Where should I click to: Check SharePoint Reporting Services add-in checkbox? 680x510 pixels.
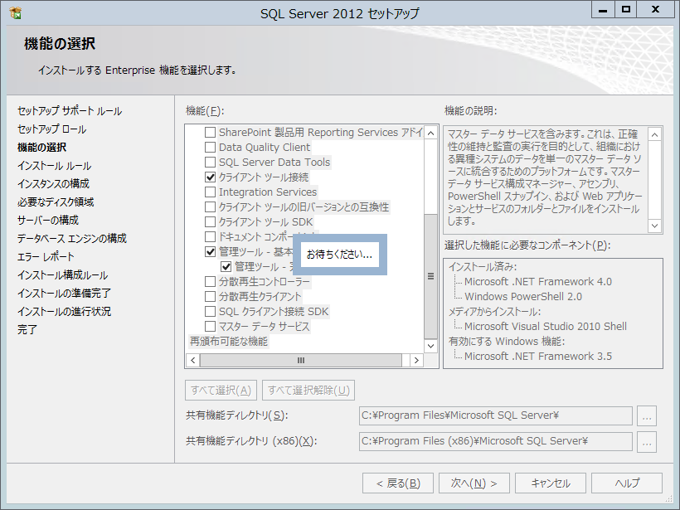point(210,132)
